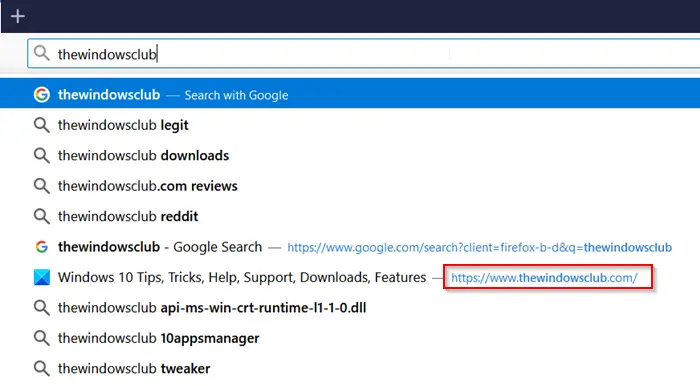Click inside the address bar text field
Screen dimensions: 700x386
click(363, 54)
